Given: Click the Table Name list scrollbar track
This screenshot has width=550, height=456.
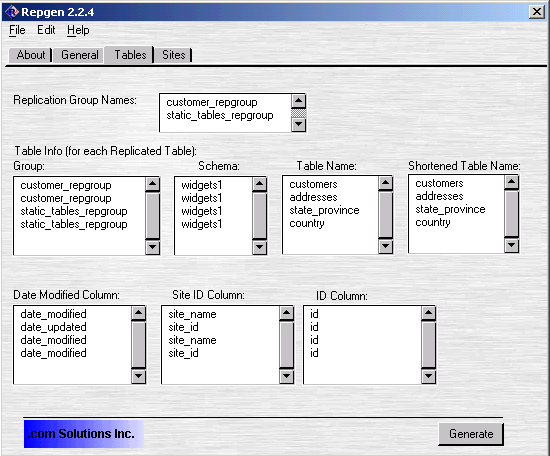Looking at the screenshot, I should pos(385,215).
